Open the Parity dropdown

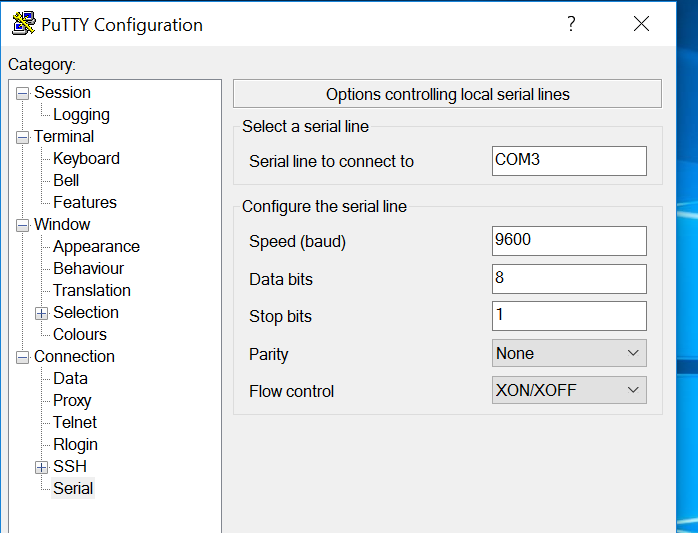[569, 353]
